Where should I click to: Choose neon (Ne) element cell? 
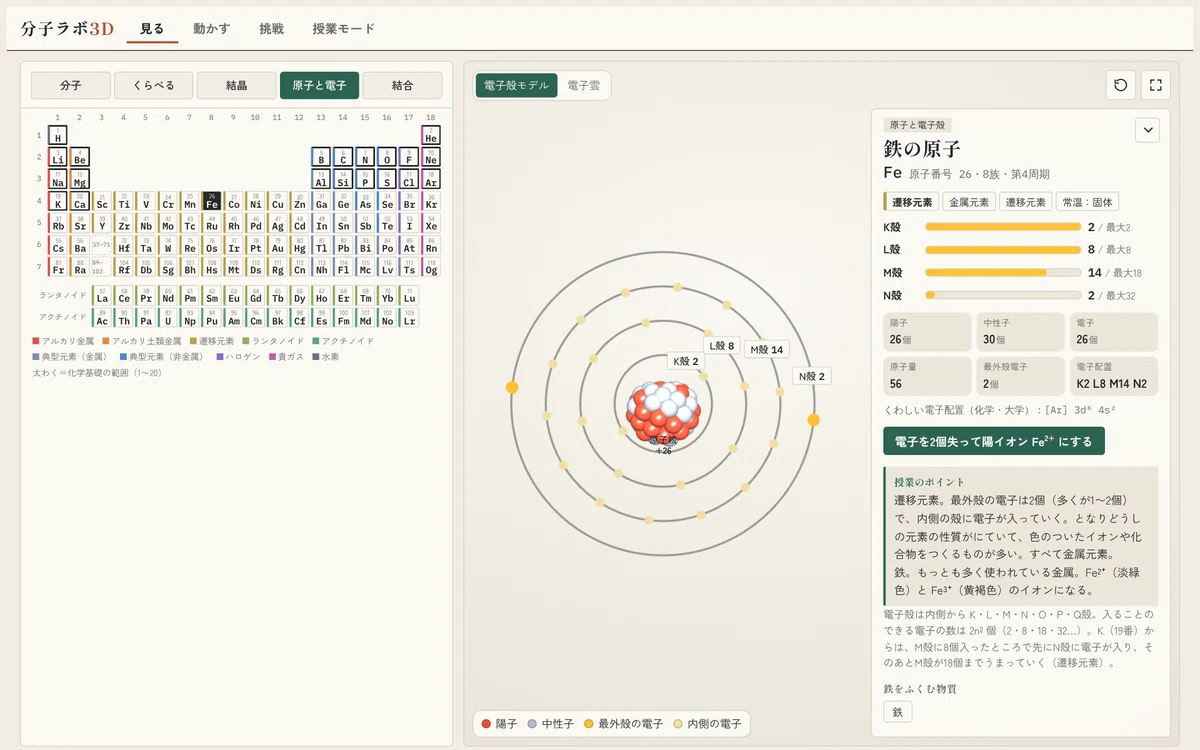coord(431,158)
